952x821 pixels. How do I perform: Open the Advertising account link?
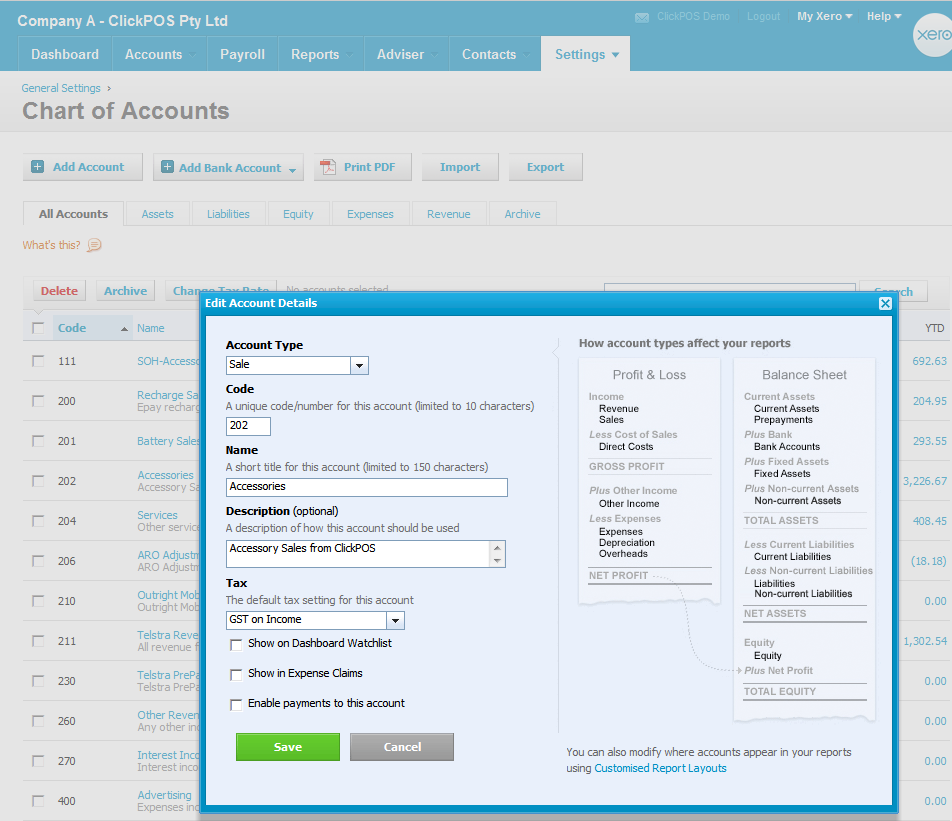(164, 795)
